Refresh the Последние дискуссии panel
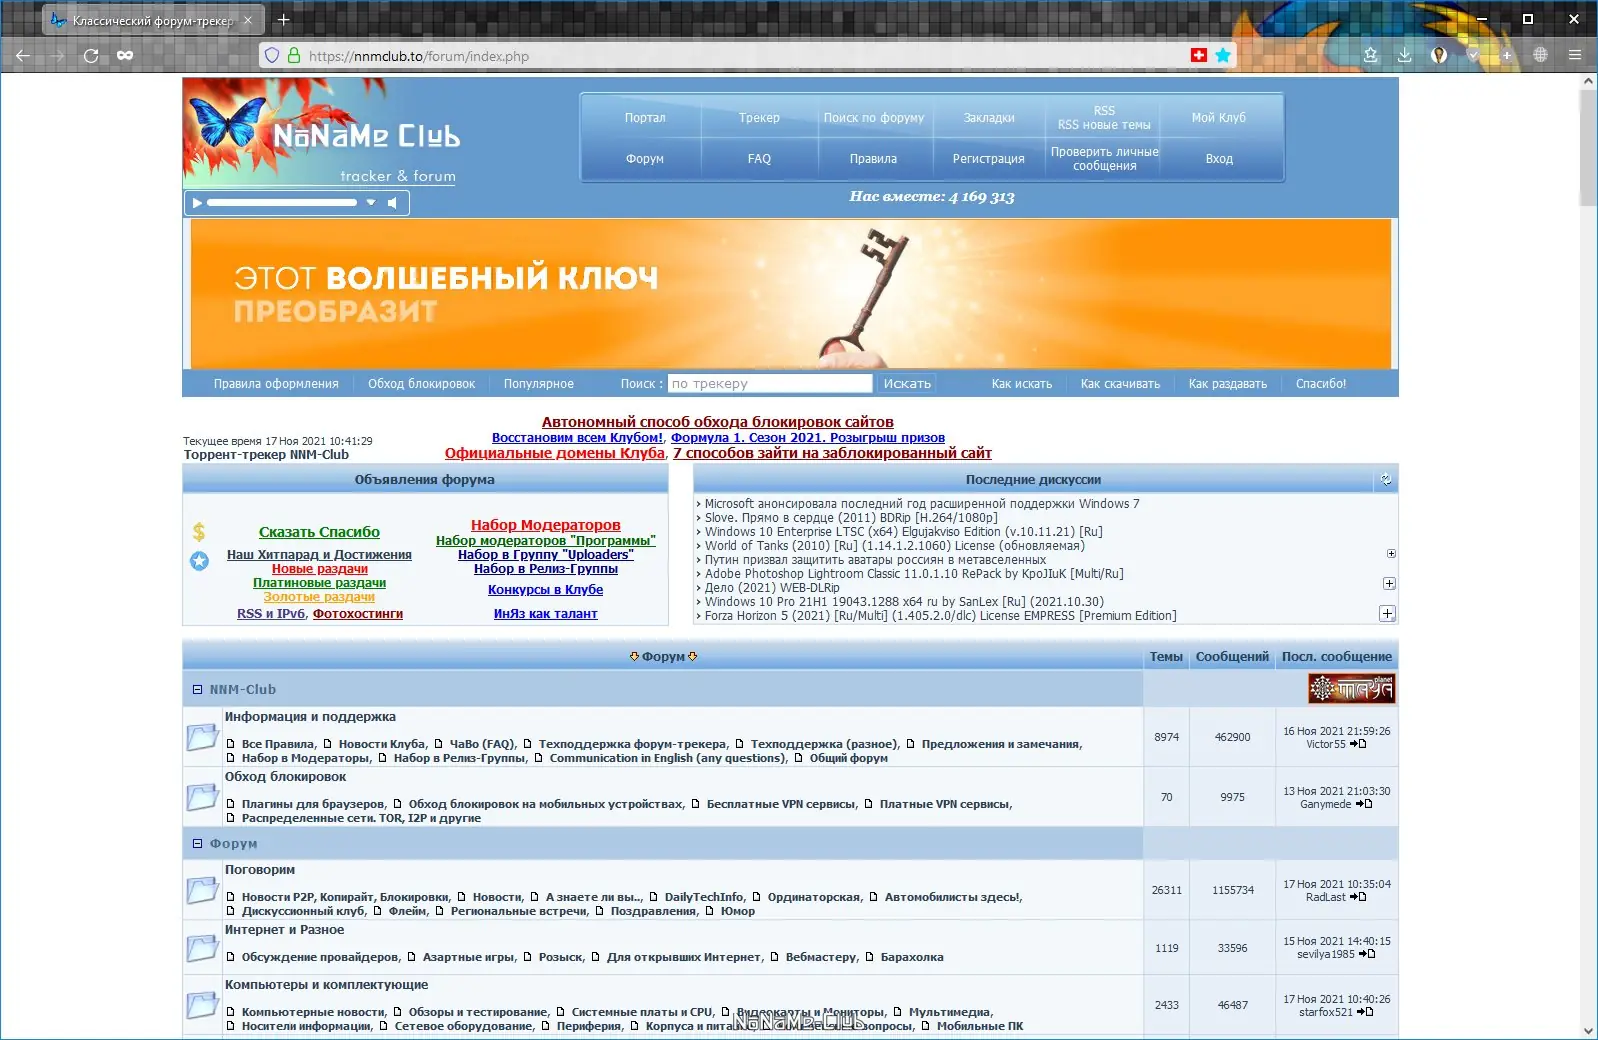The width and height of the screenshot is (1598, 1040). [1386, 480]
